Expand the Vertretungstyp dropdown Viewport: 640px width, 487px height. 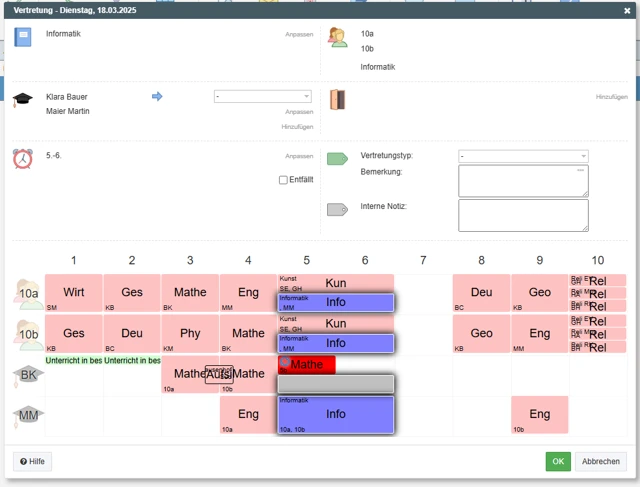click(523, 156)
